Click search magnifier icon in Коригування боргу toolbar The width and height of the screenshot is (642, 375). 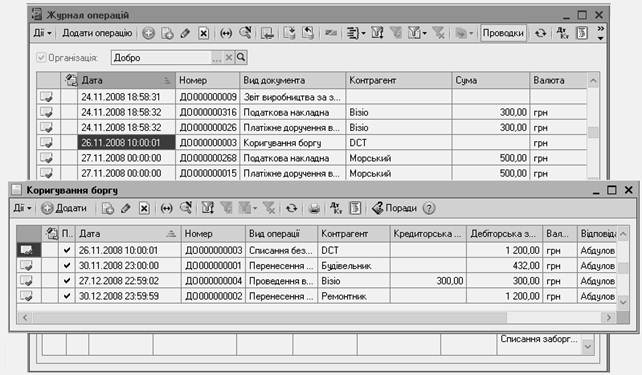pos(185,208)
